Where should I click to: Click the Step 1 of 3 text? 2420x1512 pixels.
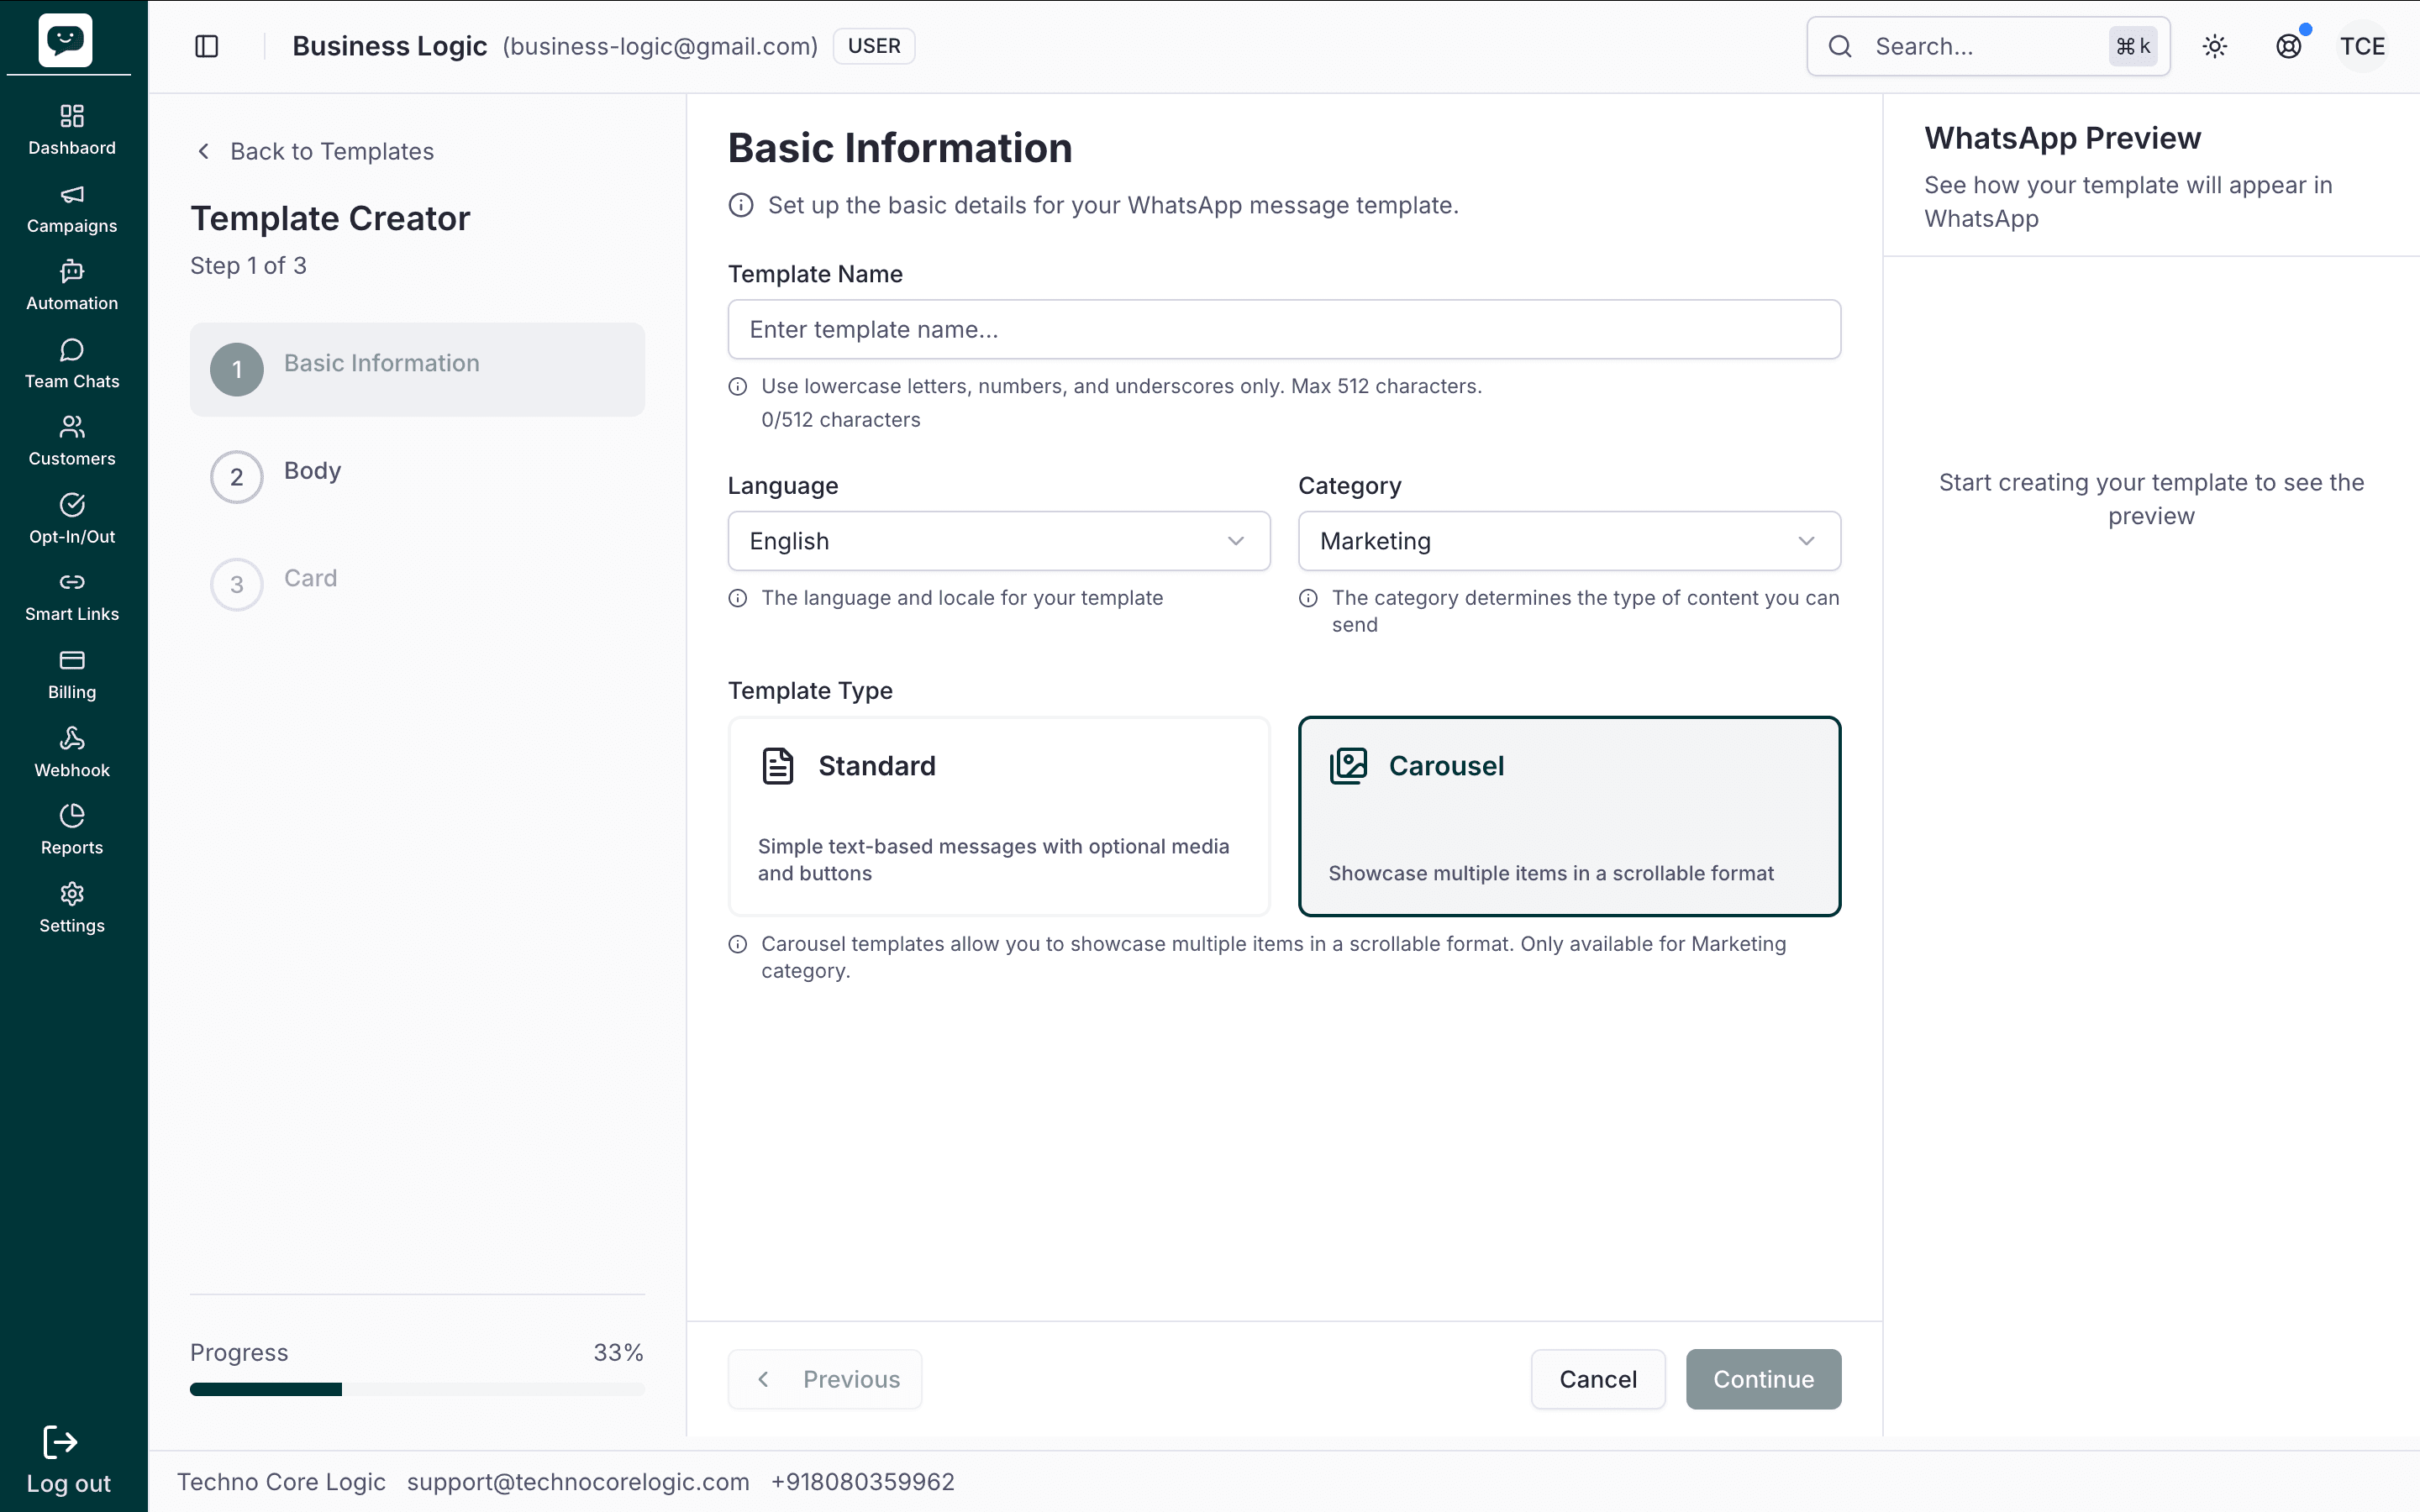[x=248, y=266]
